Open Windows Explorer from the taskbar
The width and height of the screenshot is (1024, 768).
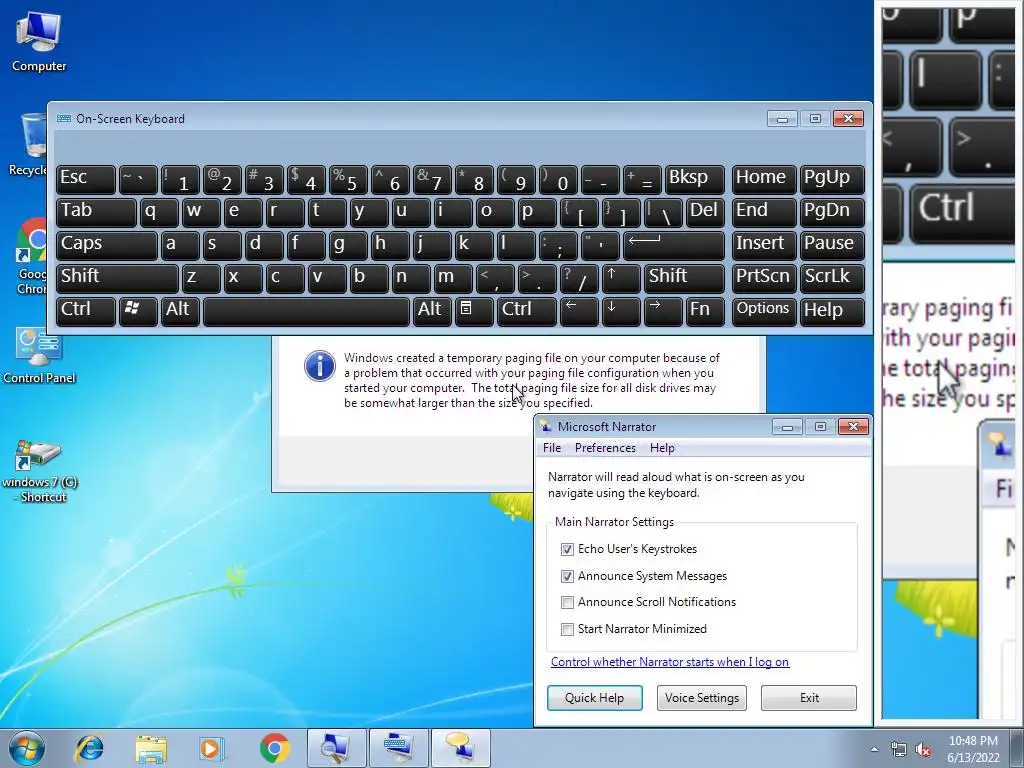[151, 748]
